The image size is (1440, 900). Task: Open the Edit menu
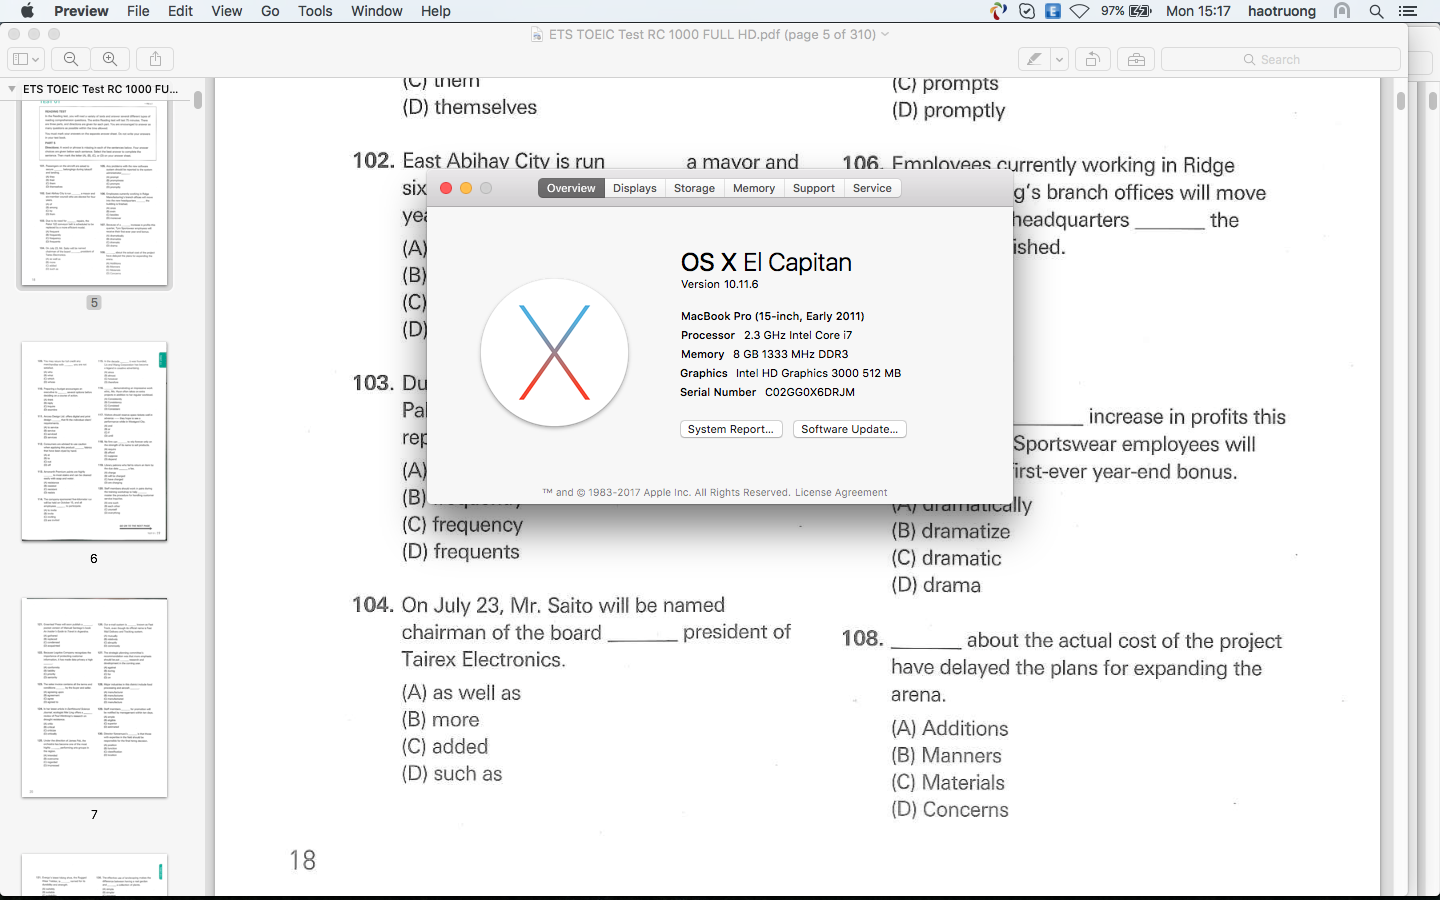click(181, 11)
